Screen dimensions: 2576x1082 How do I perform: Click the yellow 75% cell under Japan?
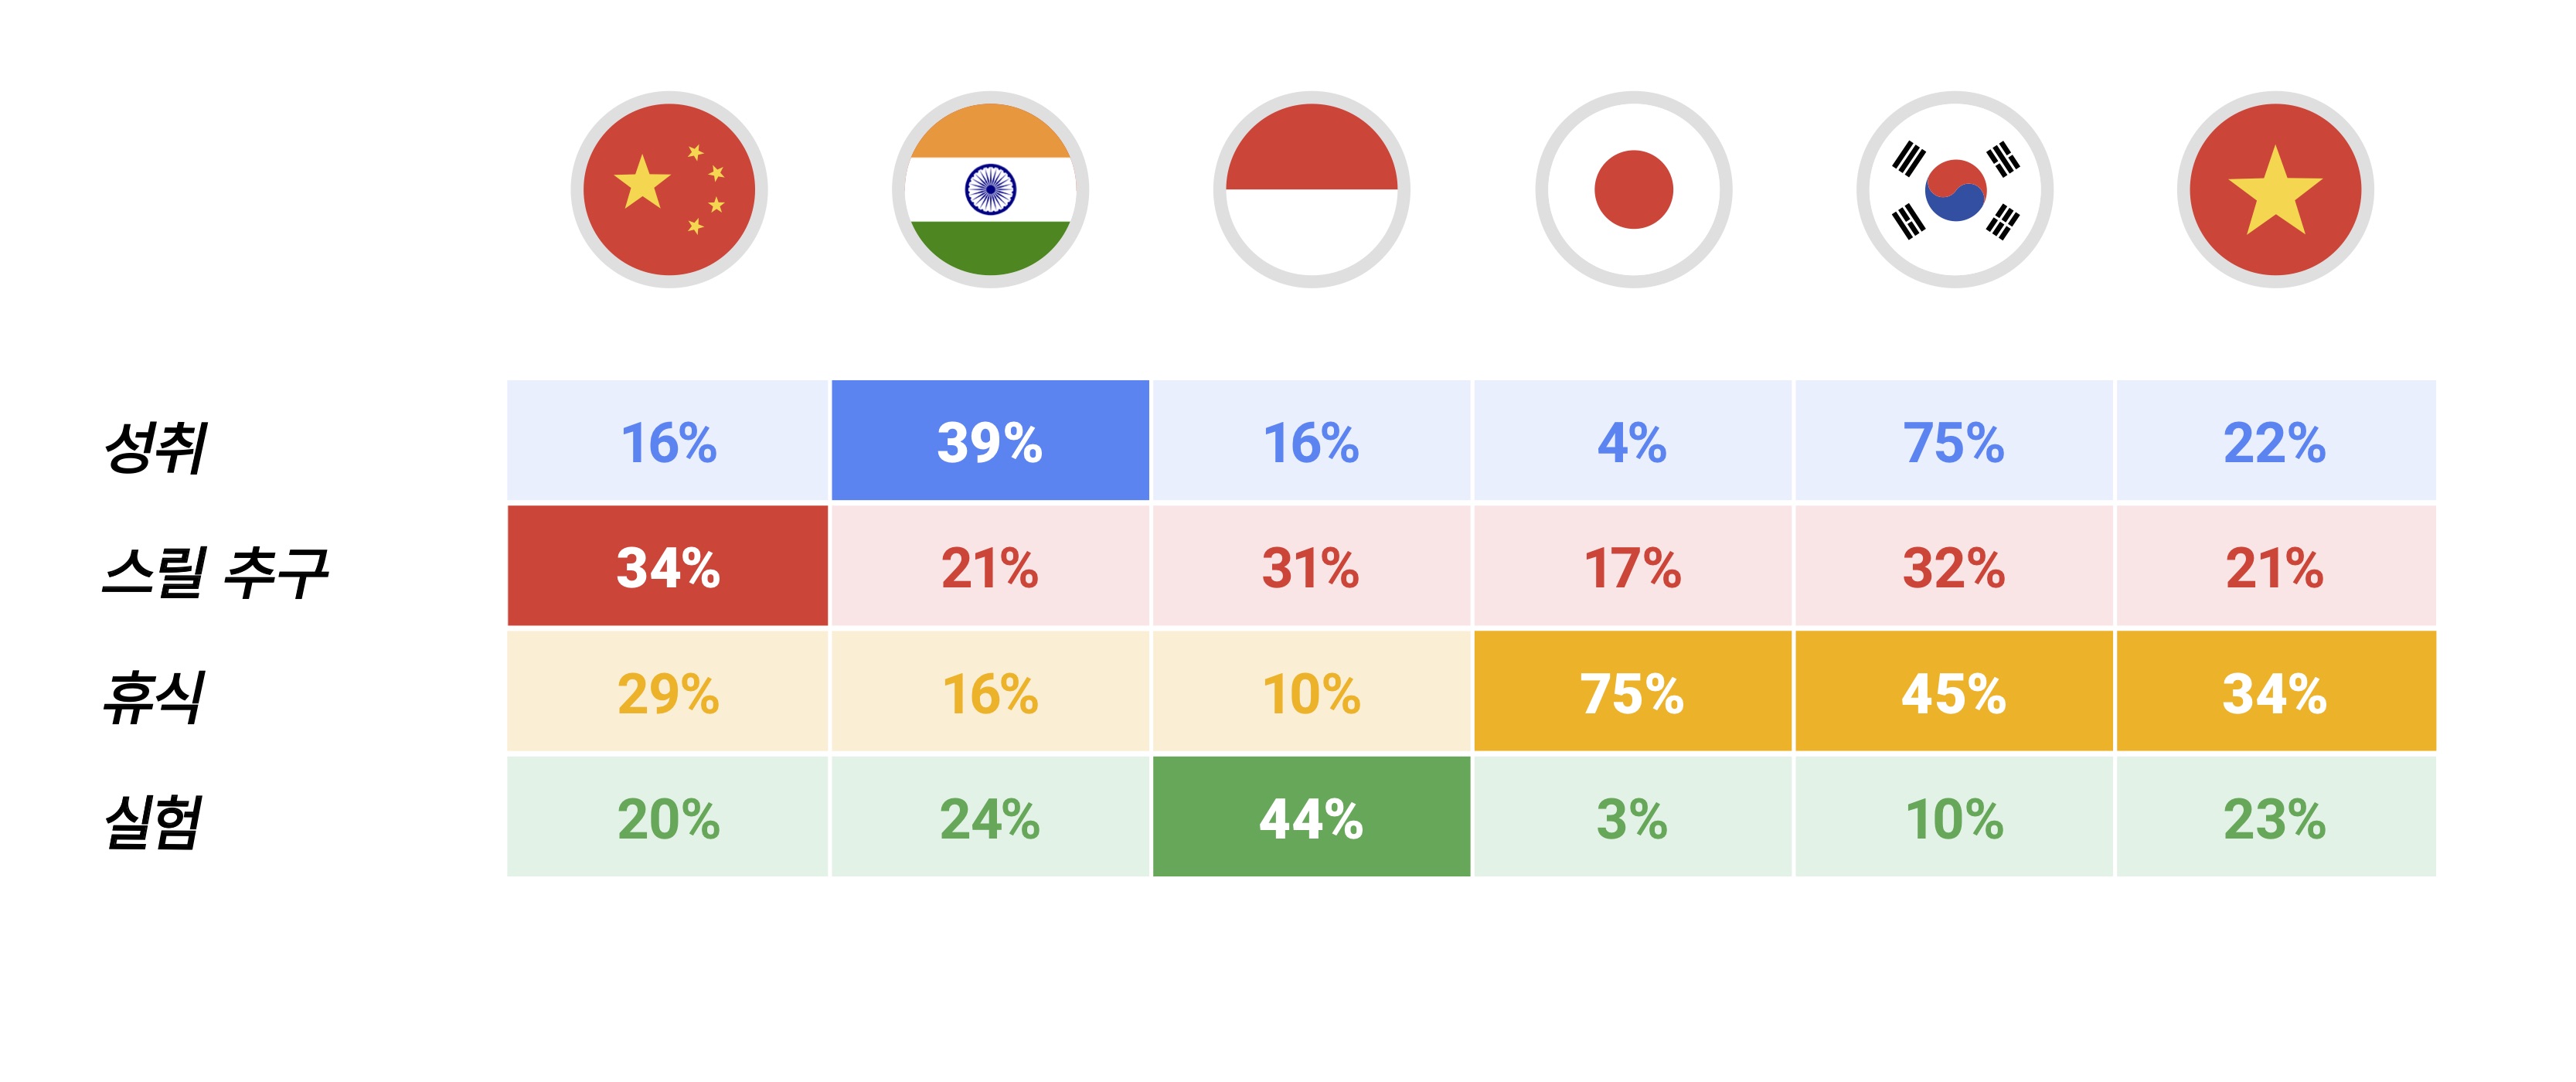pyautogui.click(x=1633, y=691)
